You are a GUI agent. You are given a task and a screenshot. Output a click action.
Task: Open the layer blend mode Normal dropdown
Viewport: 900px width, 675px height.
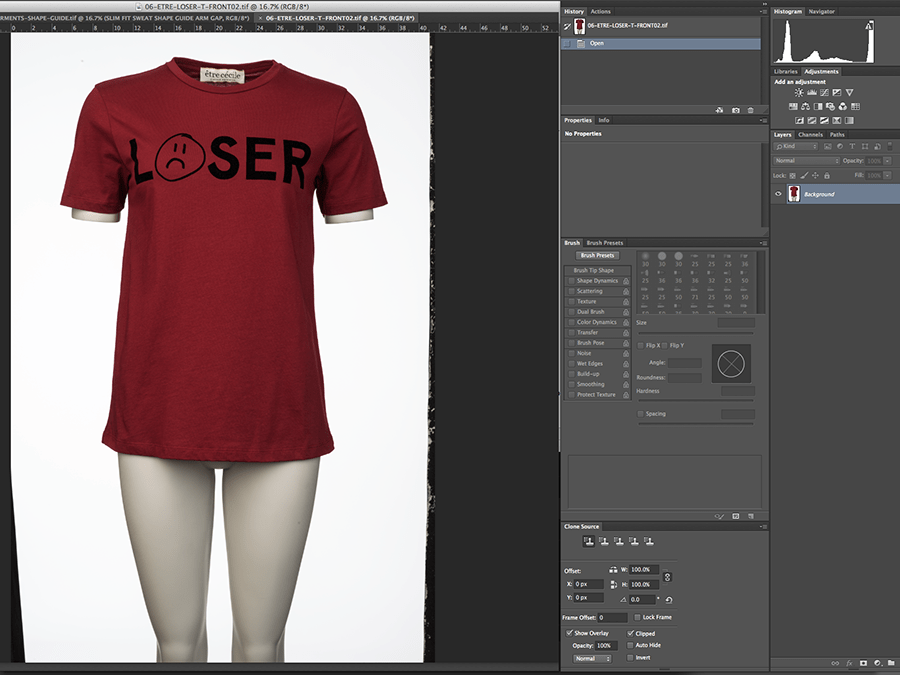click(807, 160)
